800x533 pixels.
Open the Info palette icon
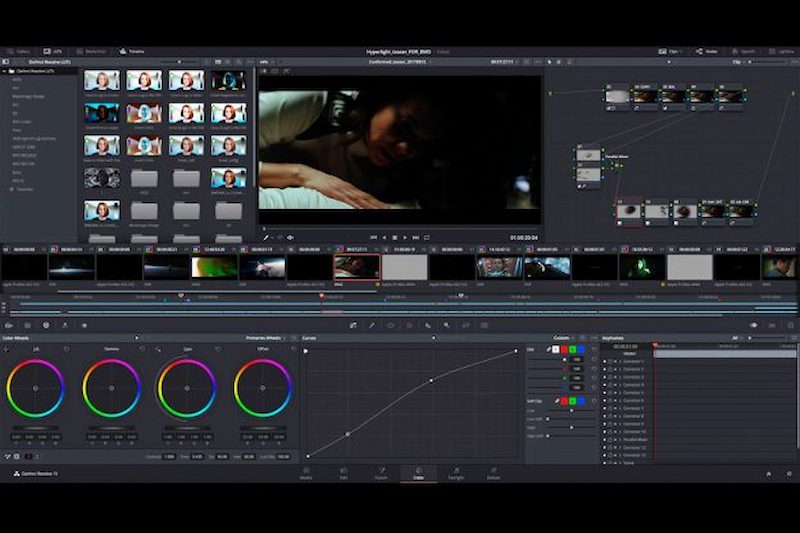pos(791,325)
